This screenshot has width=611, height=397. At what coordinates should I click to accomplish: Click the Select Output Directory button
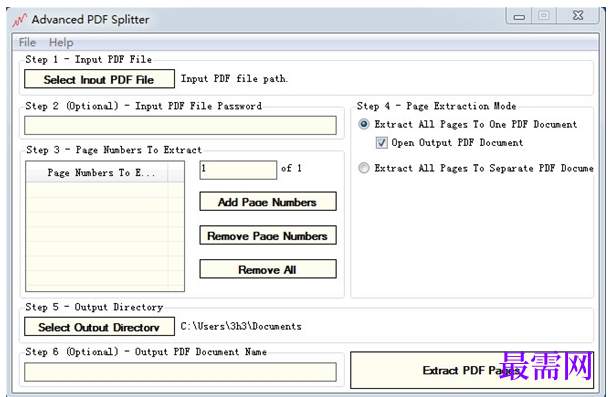(99, 327)
